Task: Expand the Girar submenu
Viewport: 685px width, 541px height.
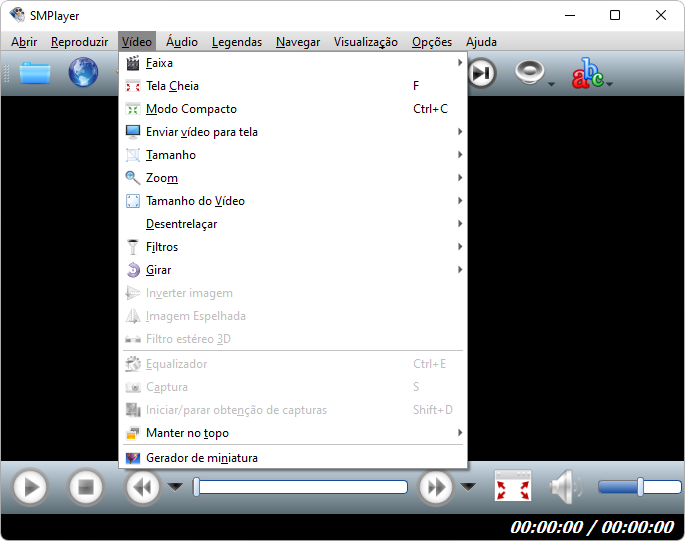Action: [293, 270]
